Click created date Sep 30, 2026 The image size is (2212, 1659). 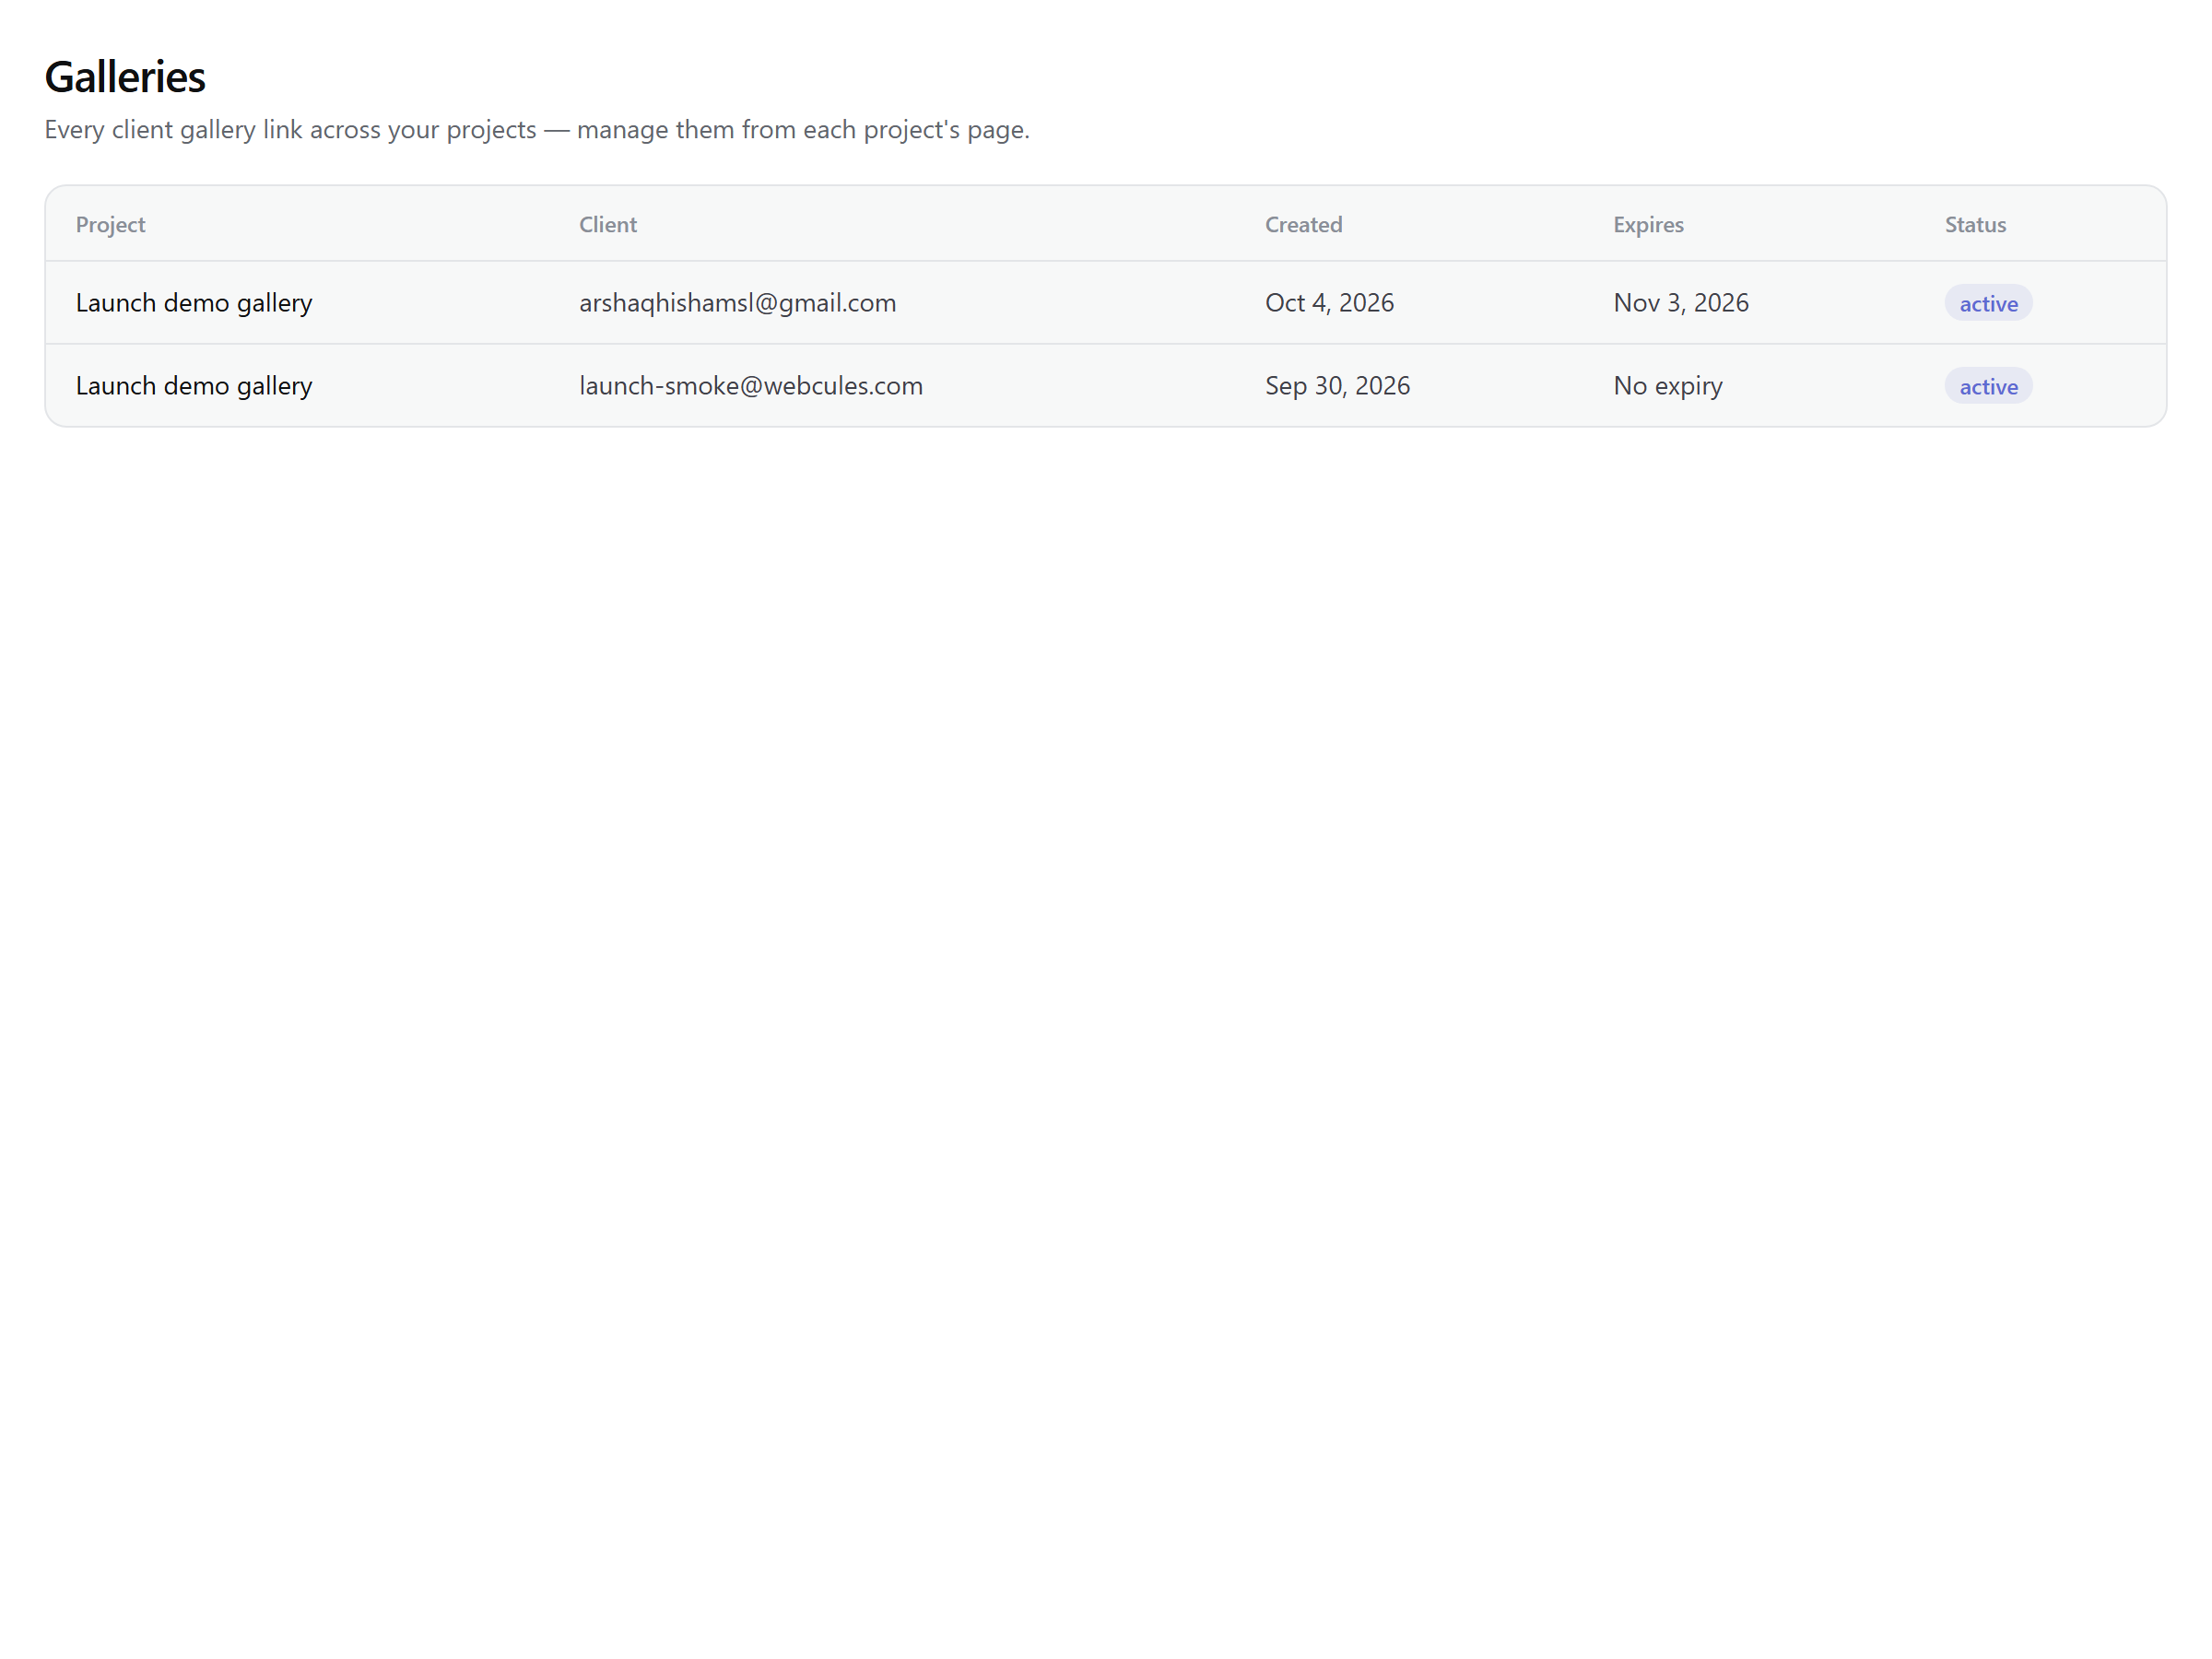coord(1337,385)
